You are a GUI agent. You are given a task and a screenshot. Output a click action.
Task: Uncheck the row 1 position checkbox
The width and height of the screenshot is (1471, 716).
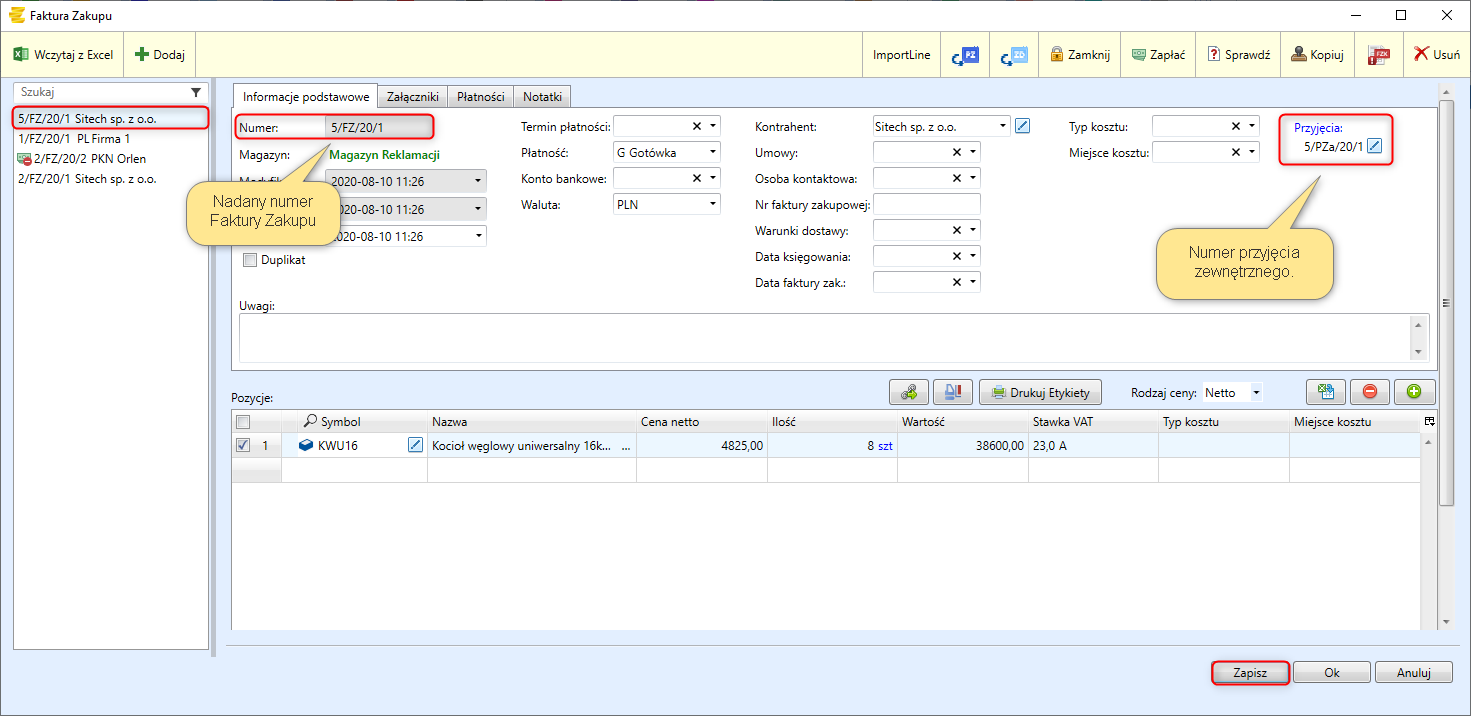(x=243, y=446)
